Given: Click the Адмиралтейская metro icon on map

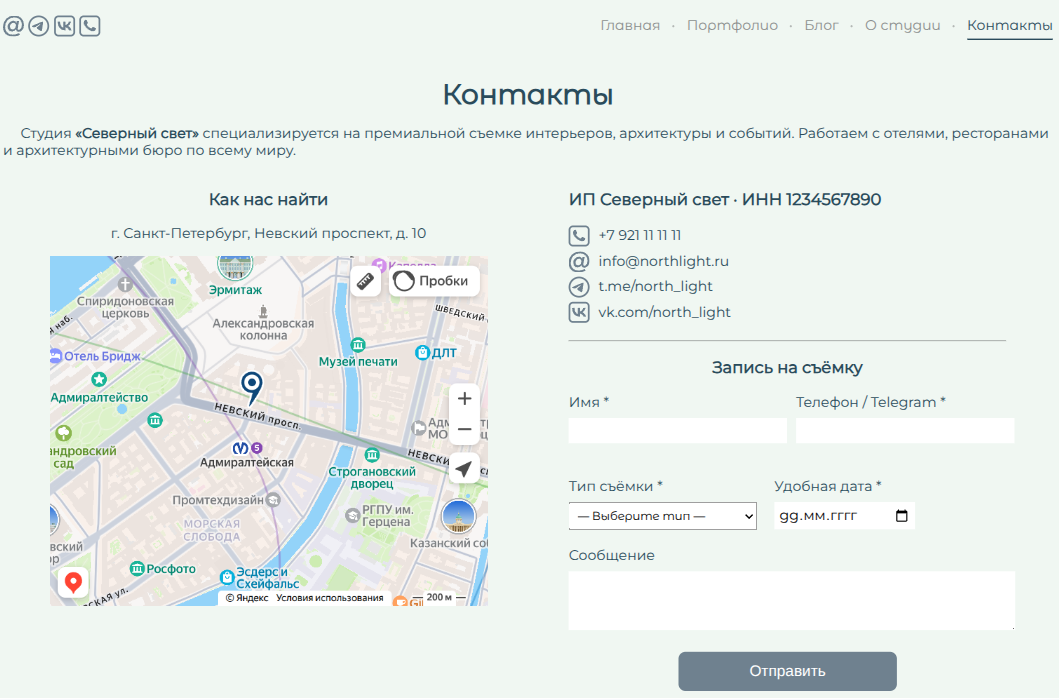Looking at the screenshot, I should (240, 448).
